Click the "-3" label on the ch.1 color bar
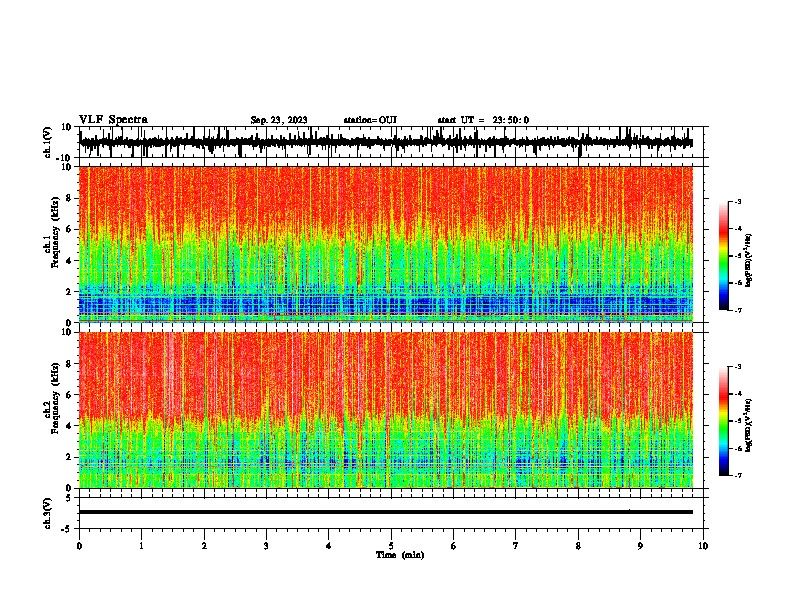792x612 pixels. point(737,201)
